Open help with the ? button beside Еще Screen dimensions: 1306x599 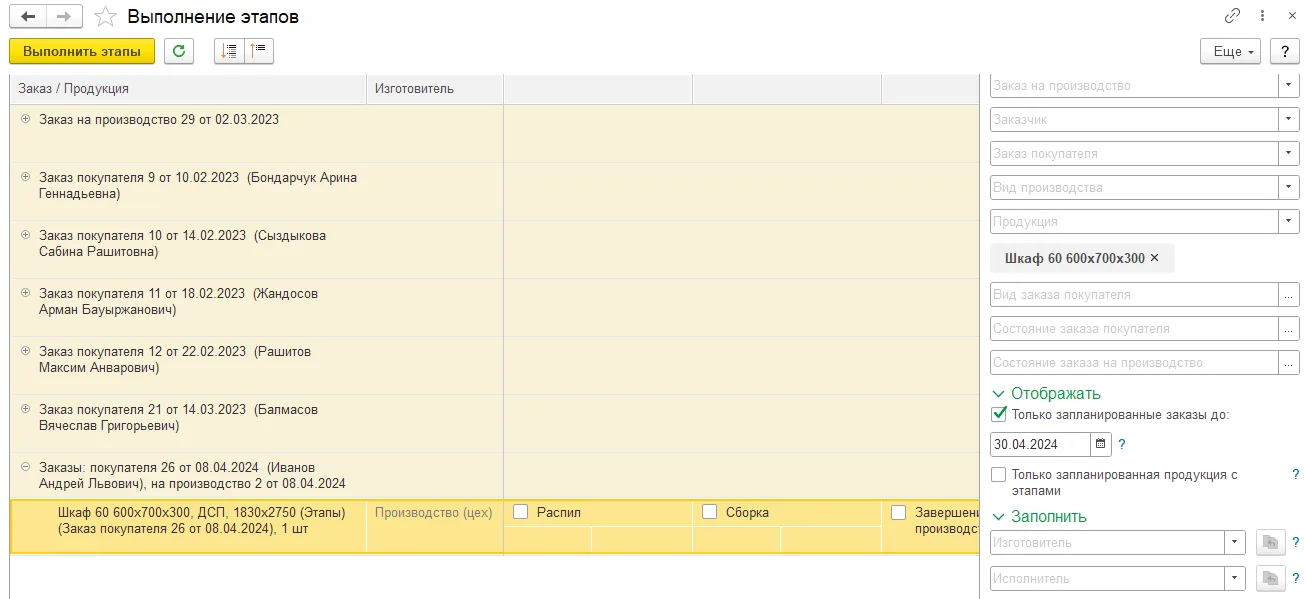coord(1284,52)
